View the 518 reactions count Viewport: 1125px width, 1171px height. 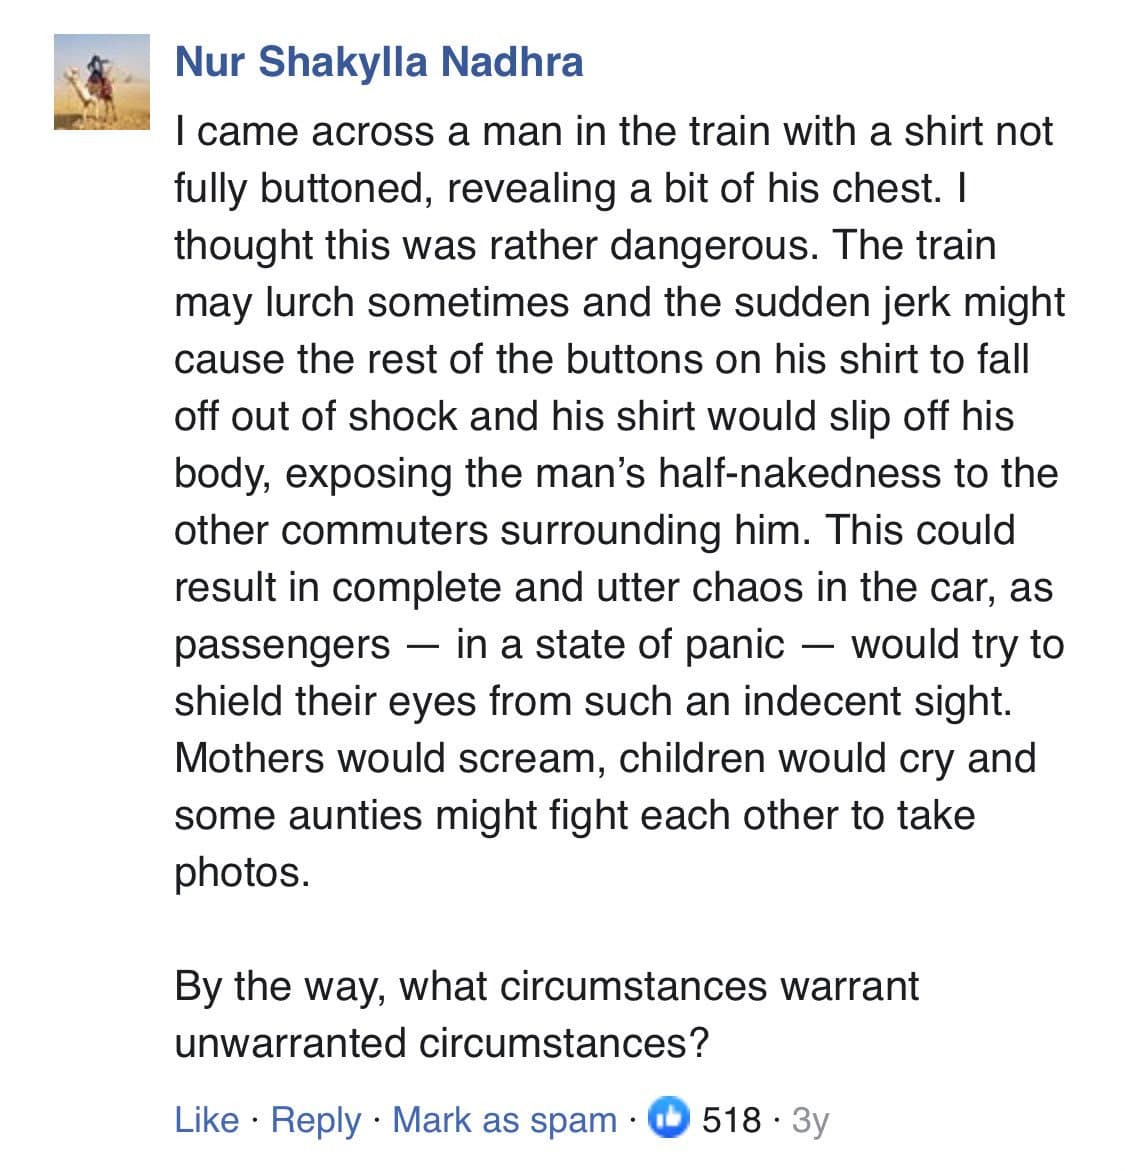pos(731,1119)
